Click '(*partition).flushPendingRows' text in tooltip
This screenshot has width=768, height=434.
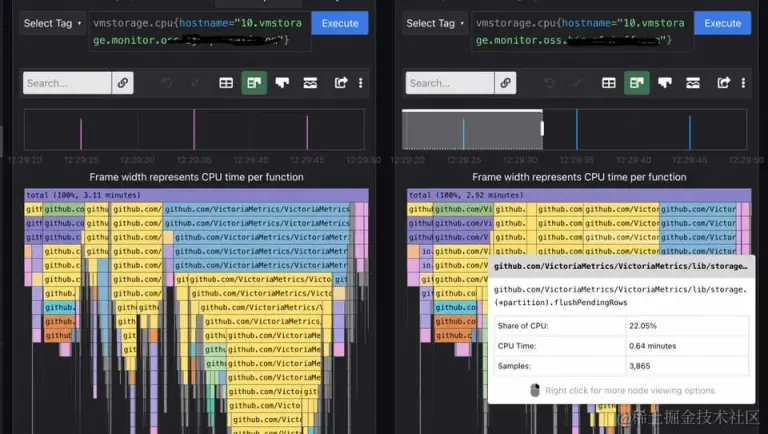coord(560,302)
